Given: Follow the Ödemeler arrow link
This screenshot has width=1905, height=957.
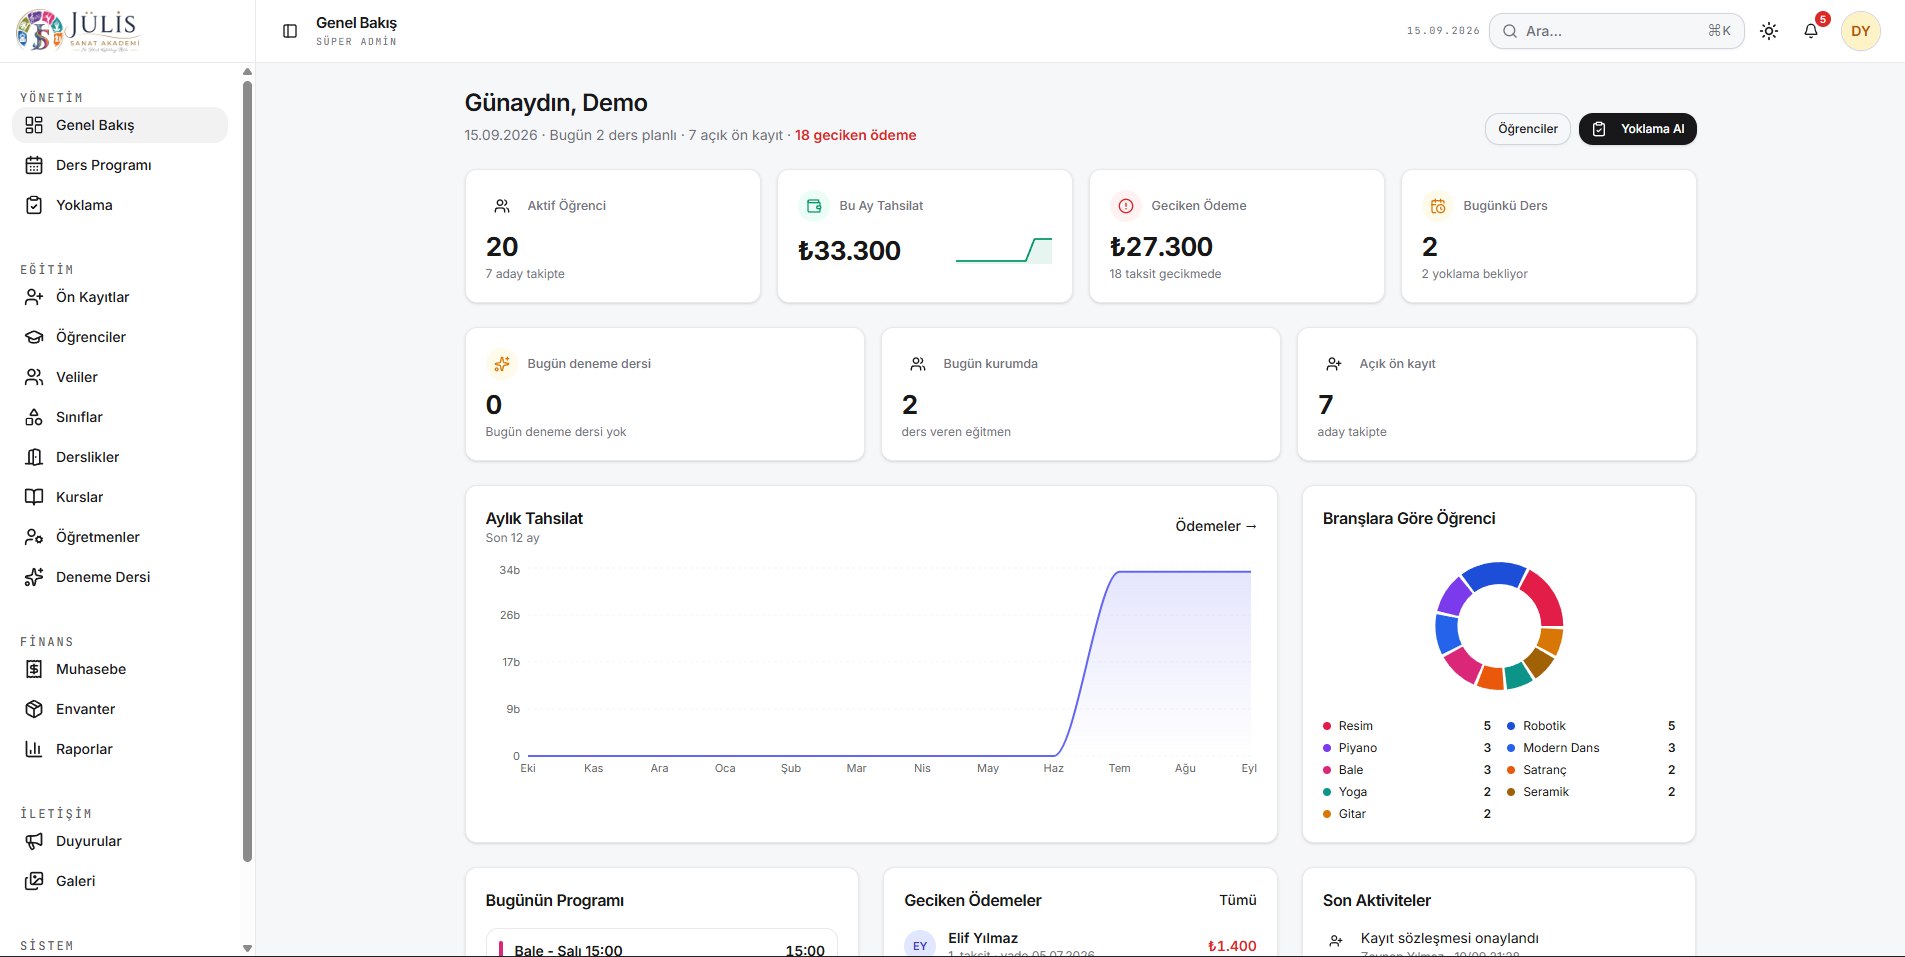Looking at the screenshot, I should pyautogui.click(x=1216, y=526).
